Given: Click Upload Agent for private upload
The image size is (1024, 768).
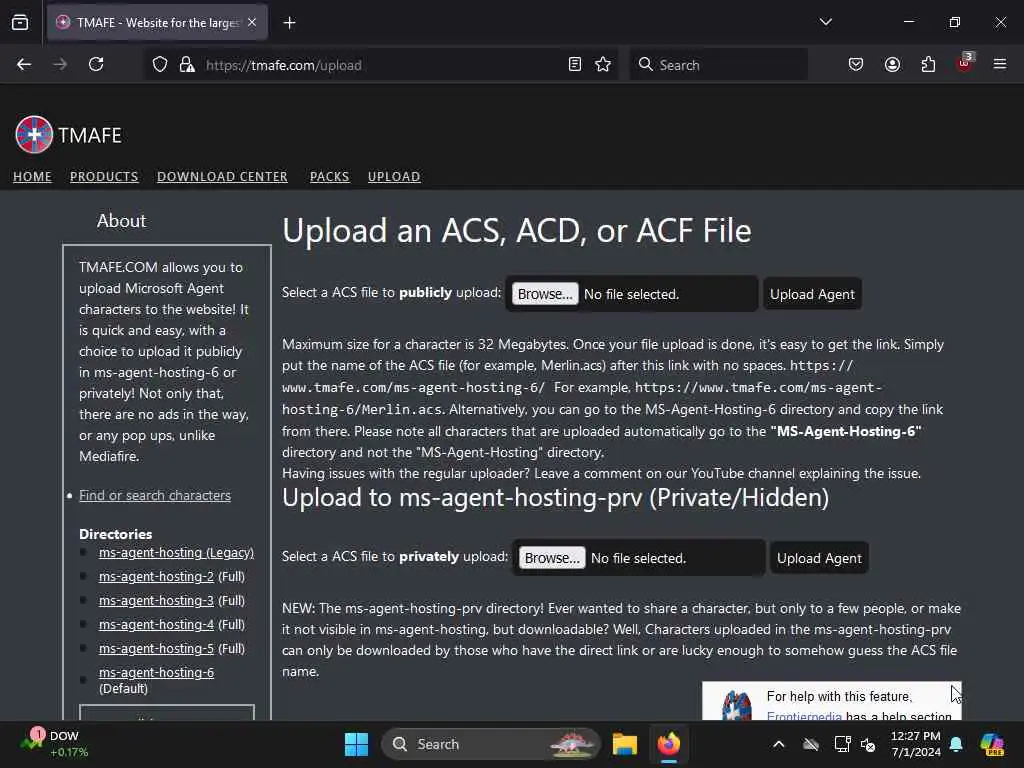Looking at the screenshot, I should 819,558.
